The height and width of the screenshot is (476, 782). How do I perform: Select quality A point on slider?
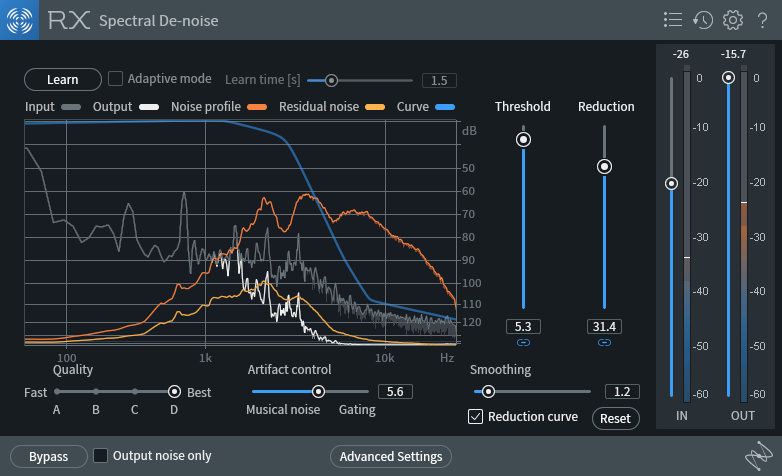click(x=57, y=392)
